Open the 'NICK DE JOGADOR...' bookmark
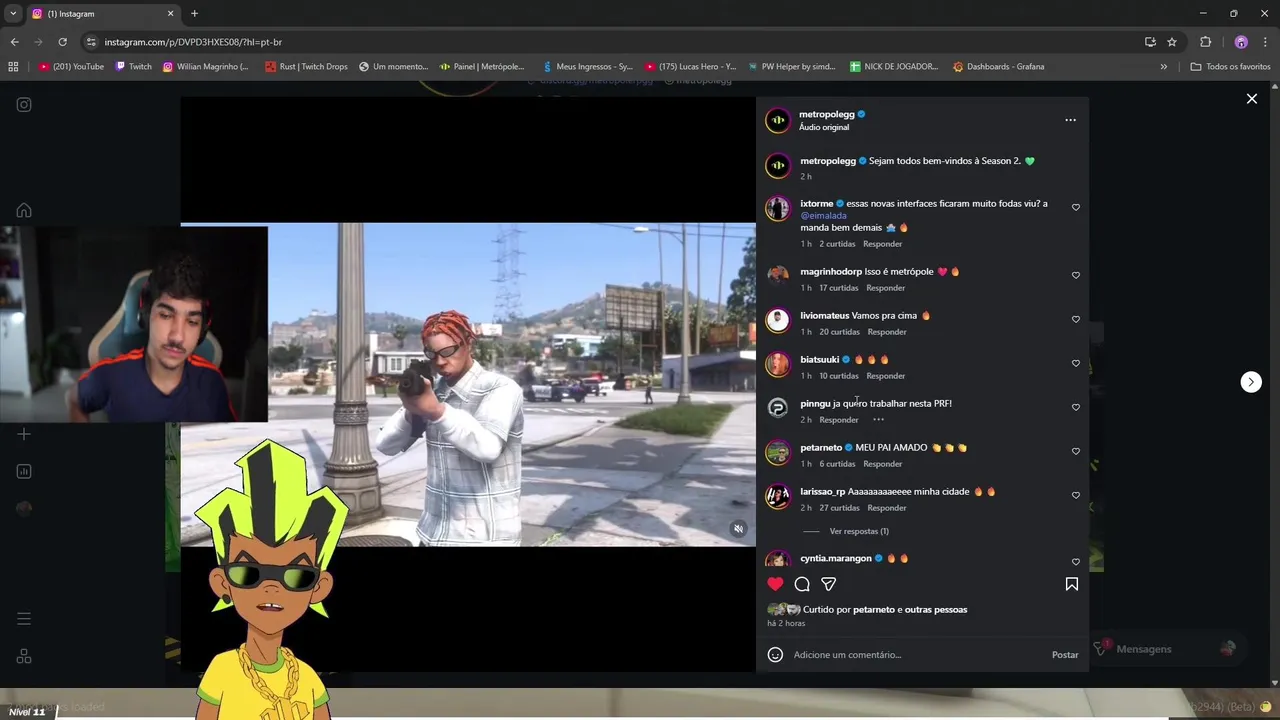This screenshot has height=720, width=1280. [894, 67]
